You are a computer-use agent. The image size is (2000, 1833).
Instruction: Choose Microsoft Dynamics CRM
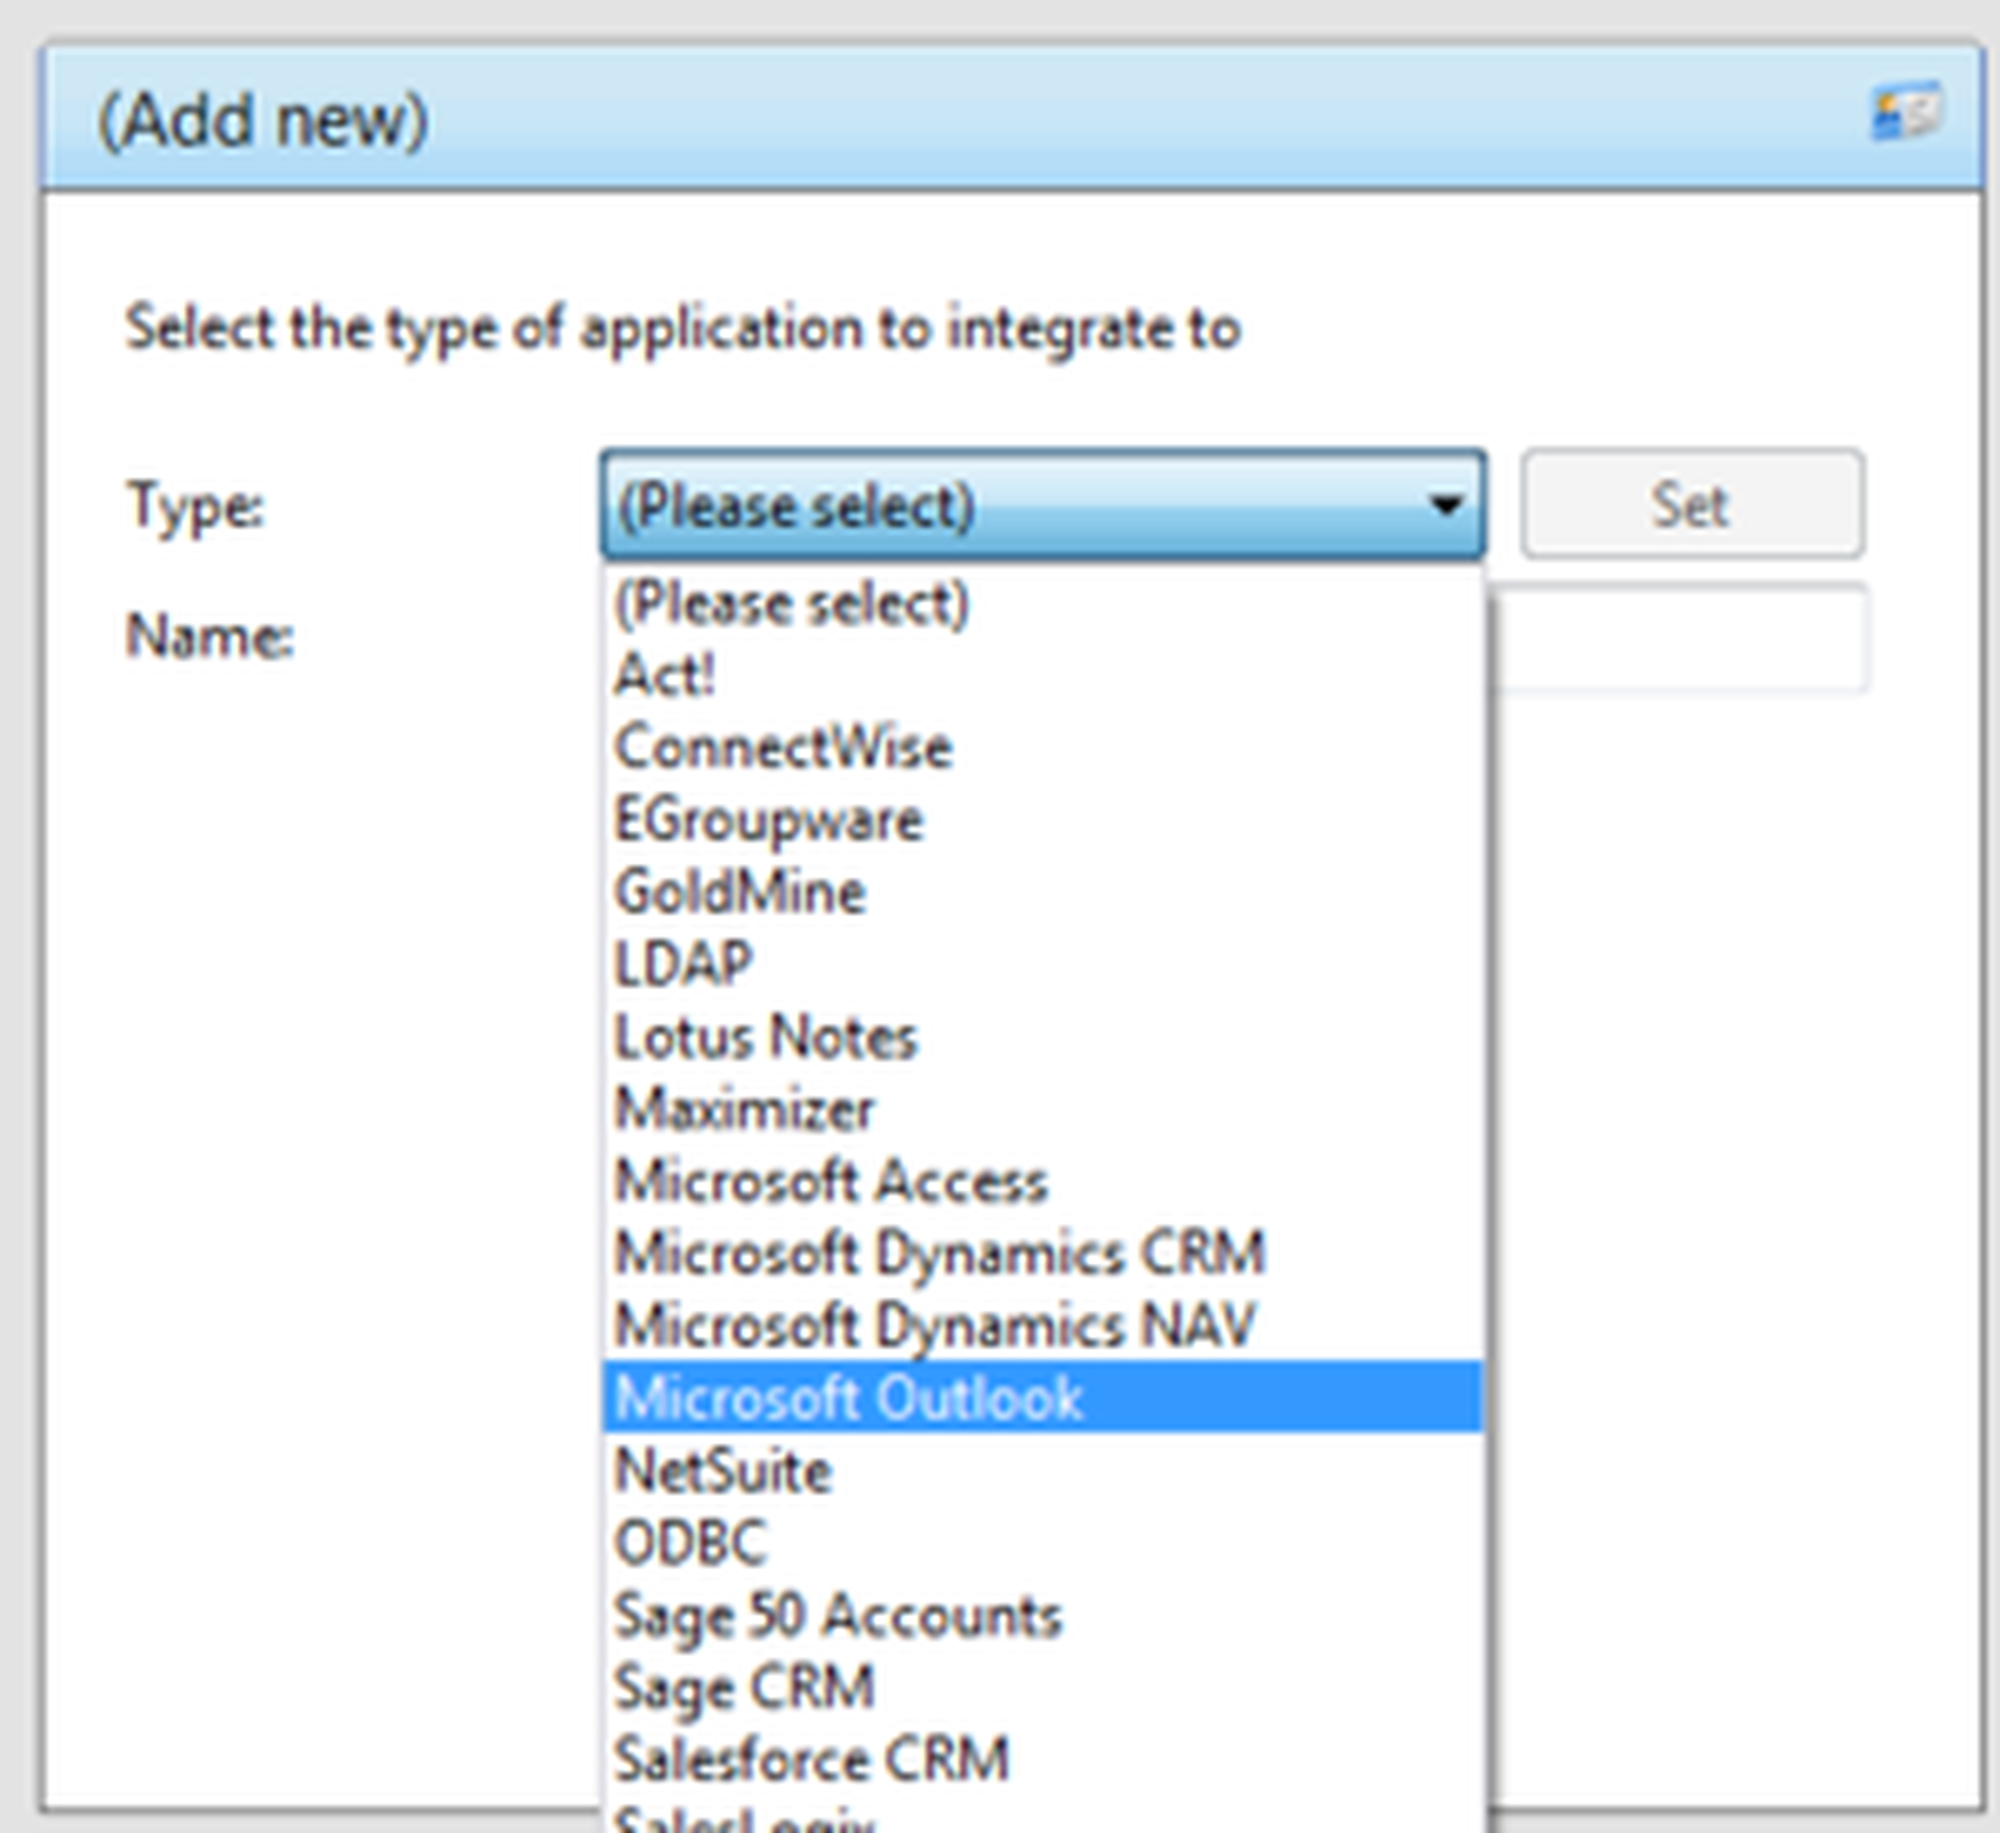[940, 1253]
